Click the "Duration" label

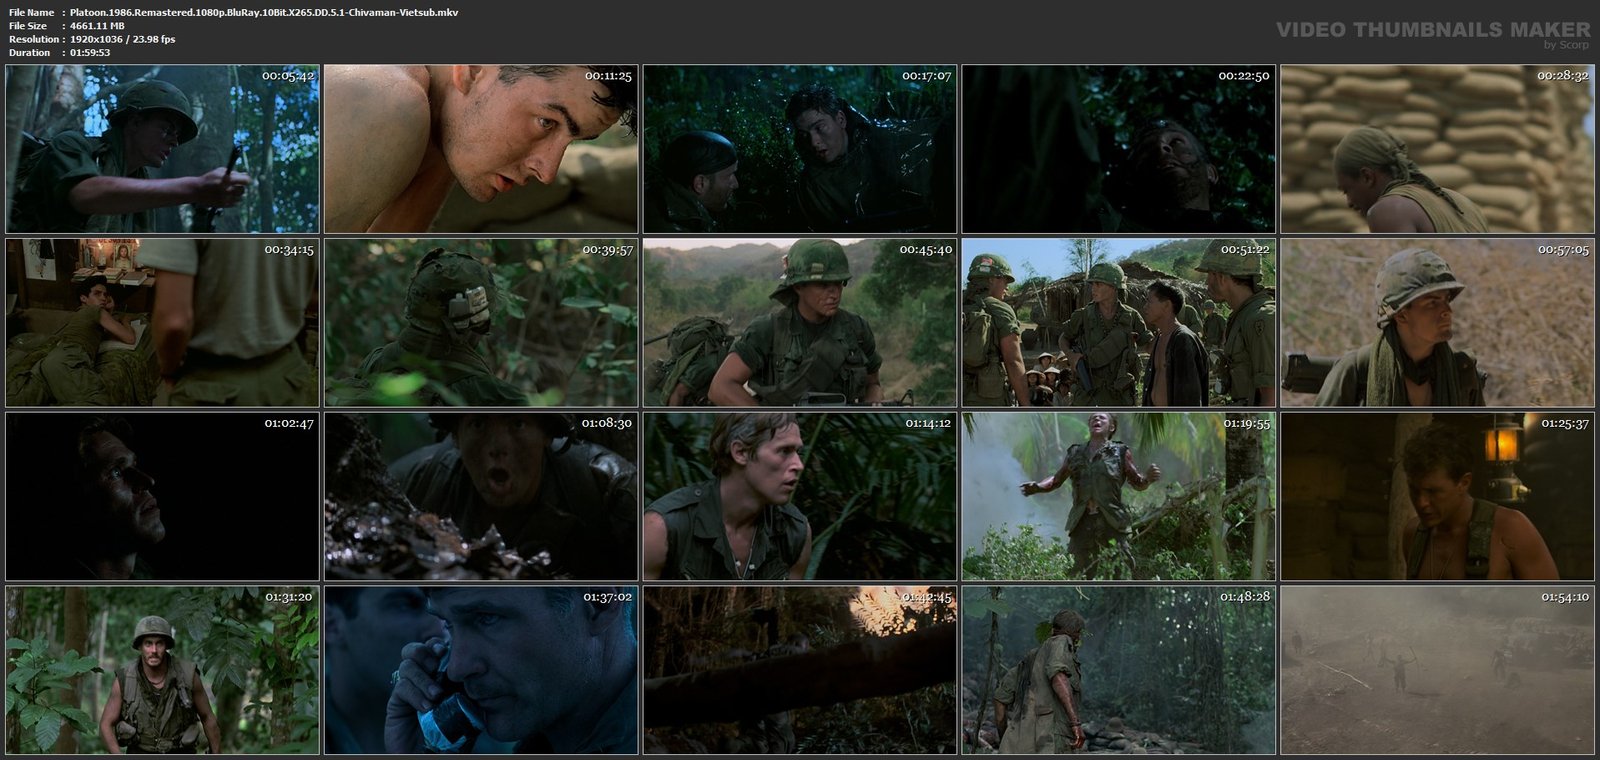29,52
